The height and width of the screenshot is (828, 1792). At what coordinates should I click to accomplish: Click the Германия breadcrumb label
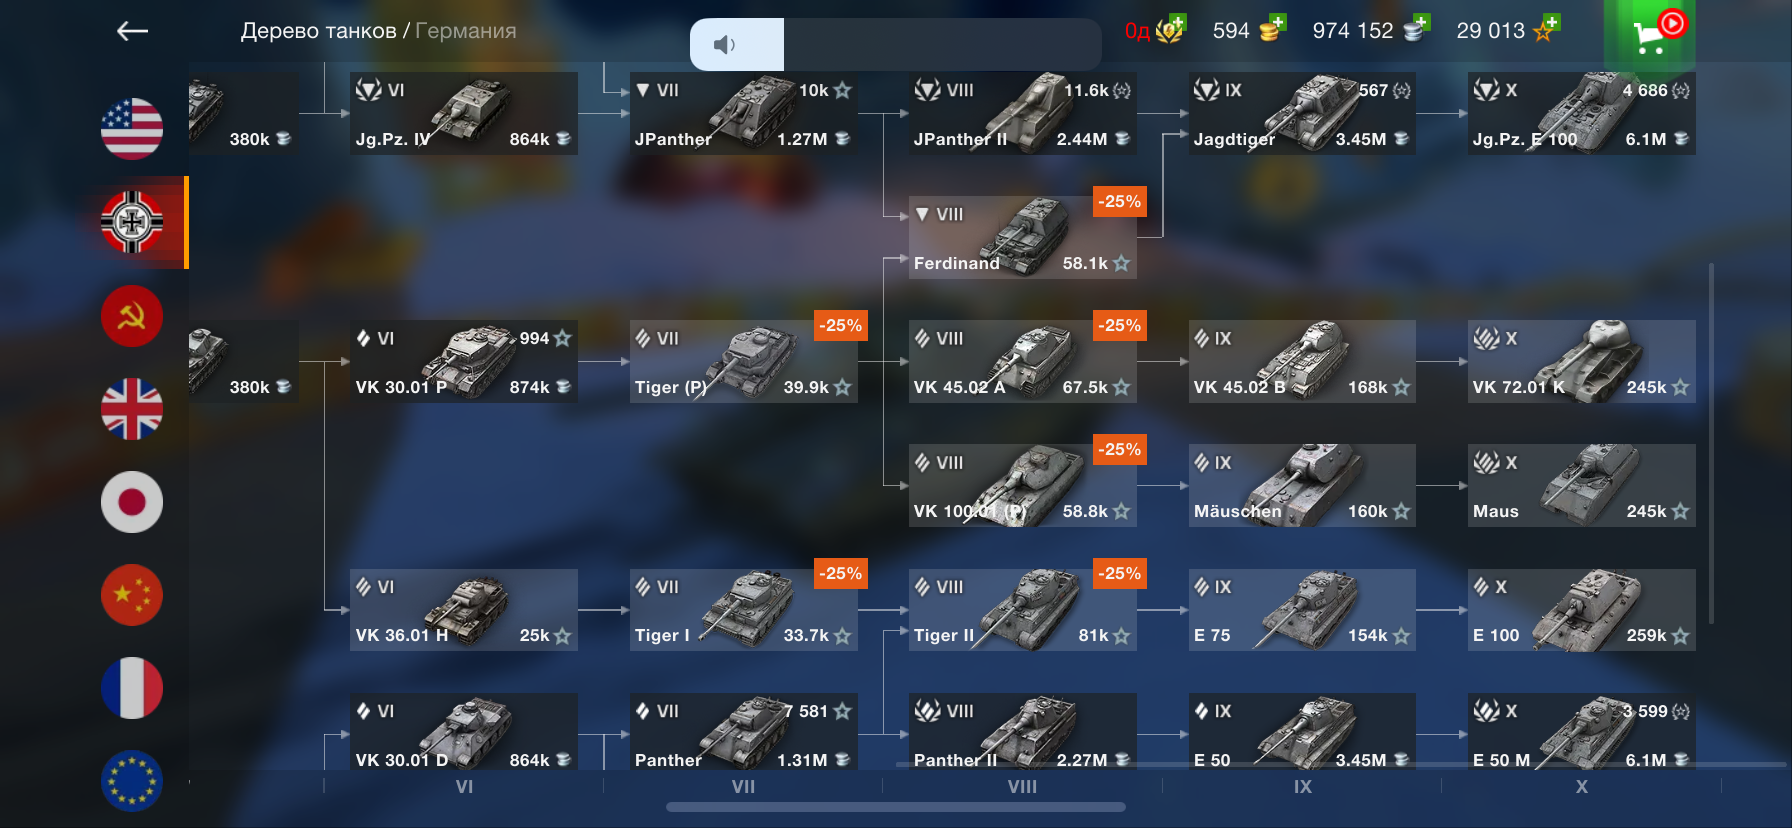pos(465,31)
